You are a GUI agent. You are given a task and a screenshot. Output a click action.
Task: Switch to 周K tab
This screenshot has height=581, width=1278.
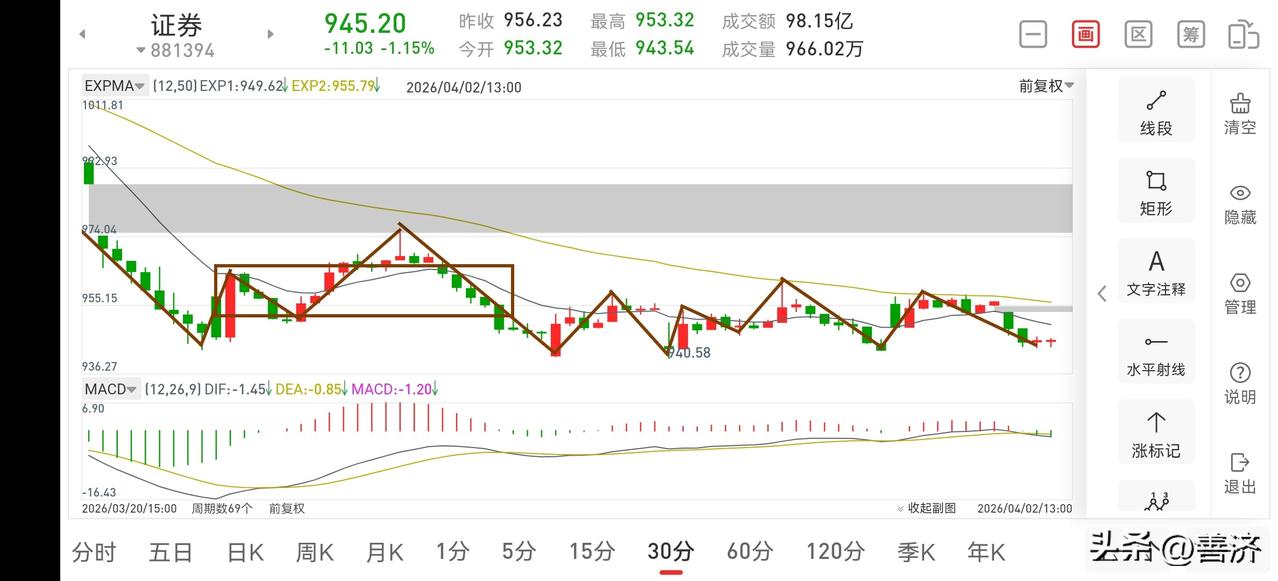[316, 551]
